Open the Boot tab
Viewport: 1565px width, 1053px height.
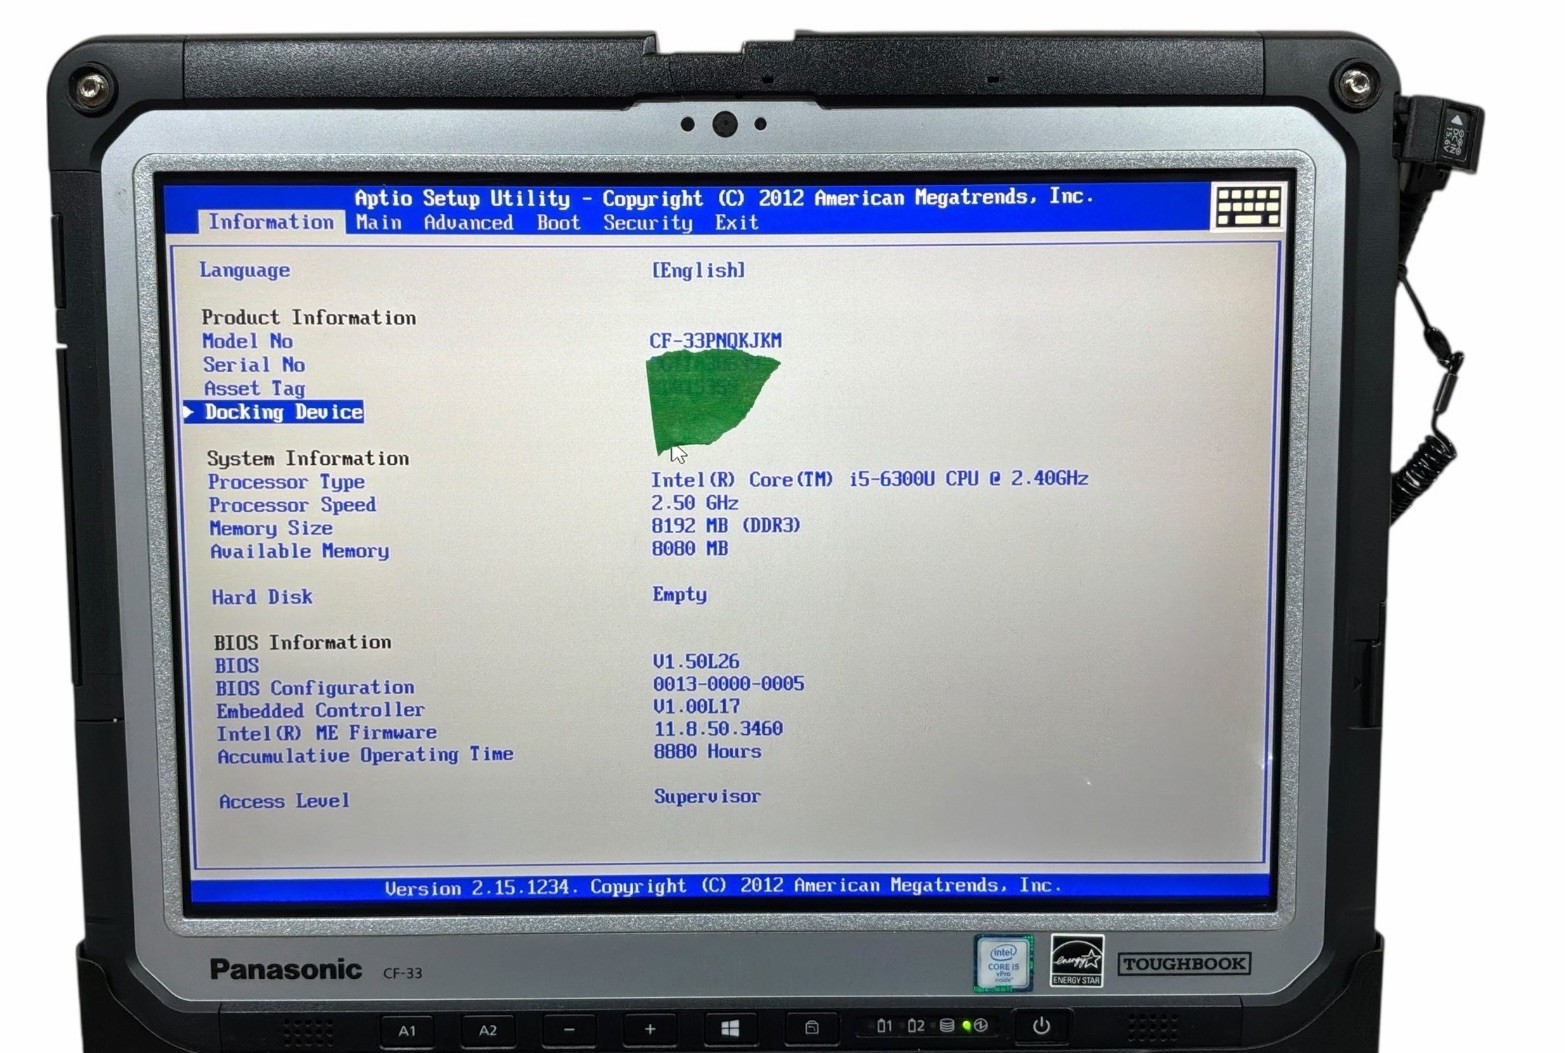tap(558, 223)
